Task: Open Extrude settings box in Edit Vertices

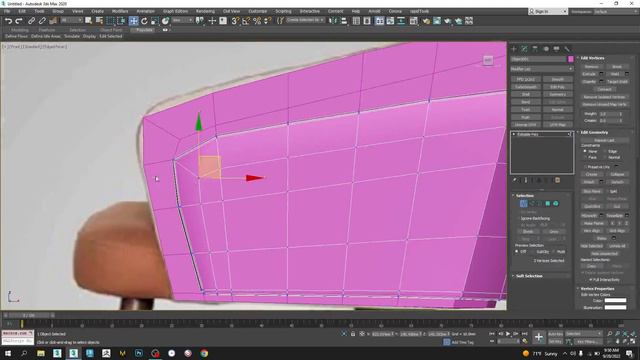Action: coord(601,74)
